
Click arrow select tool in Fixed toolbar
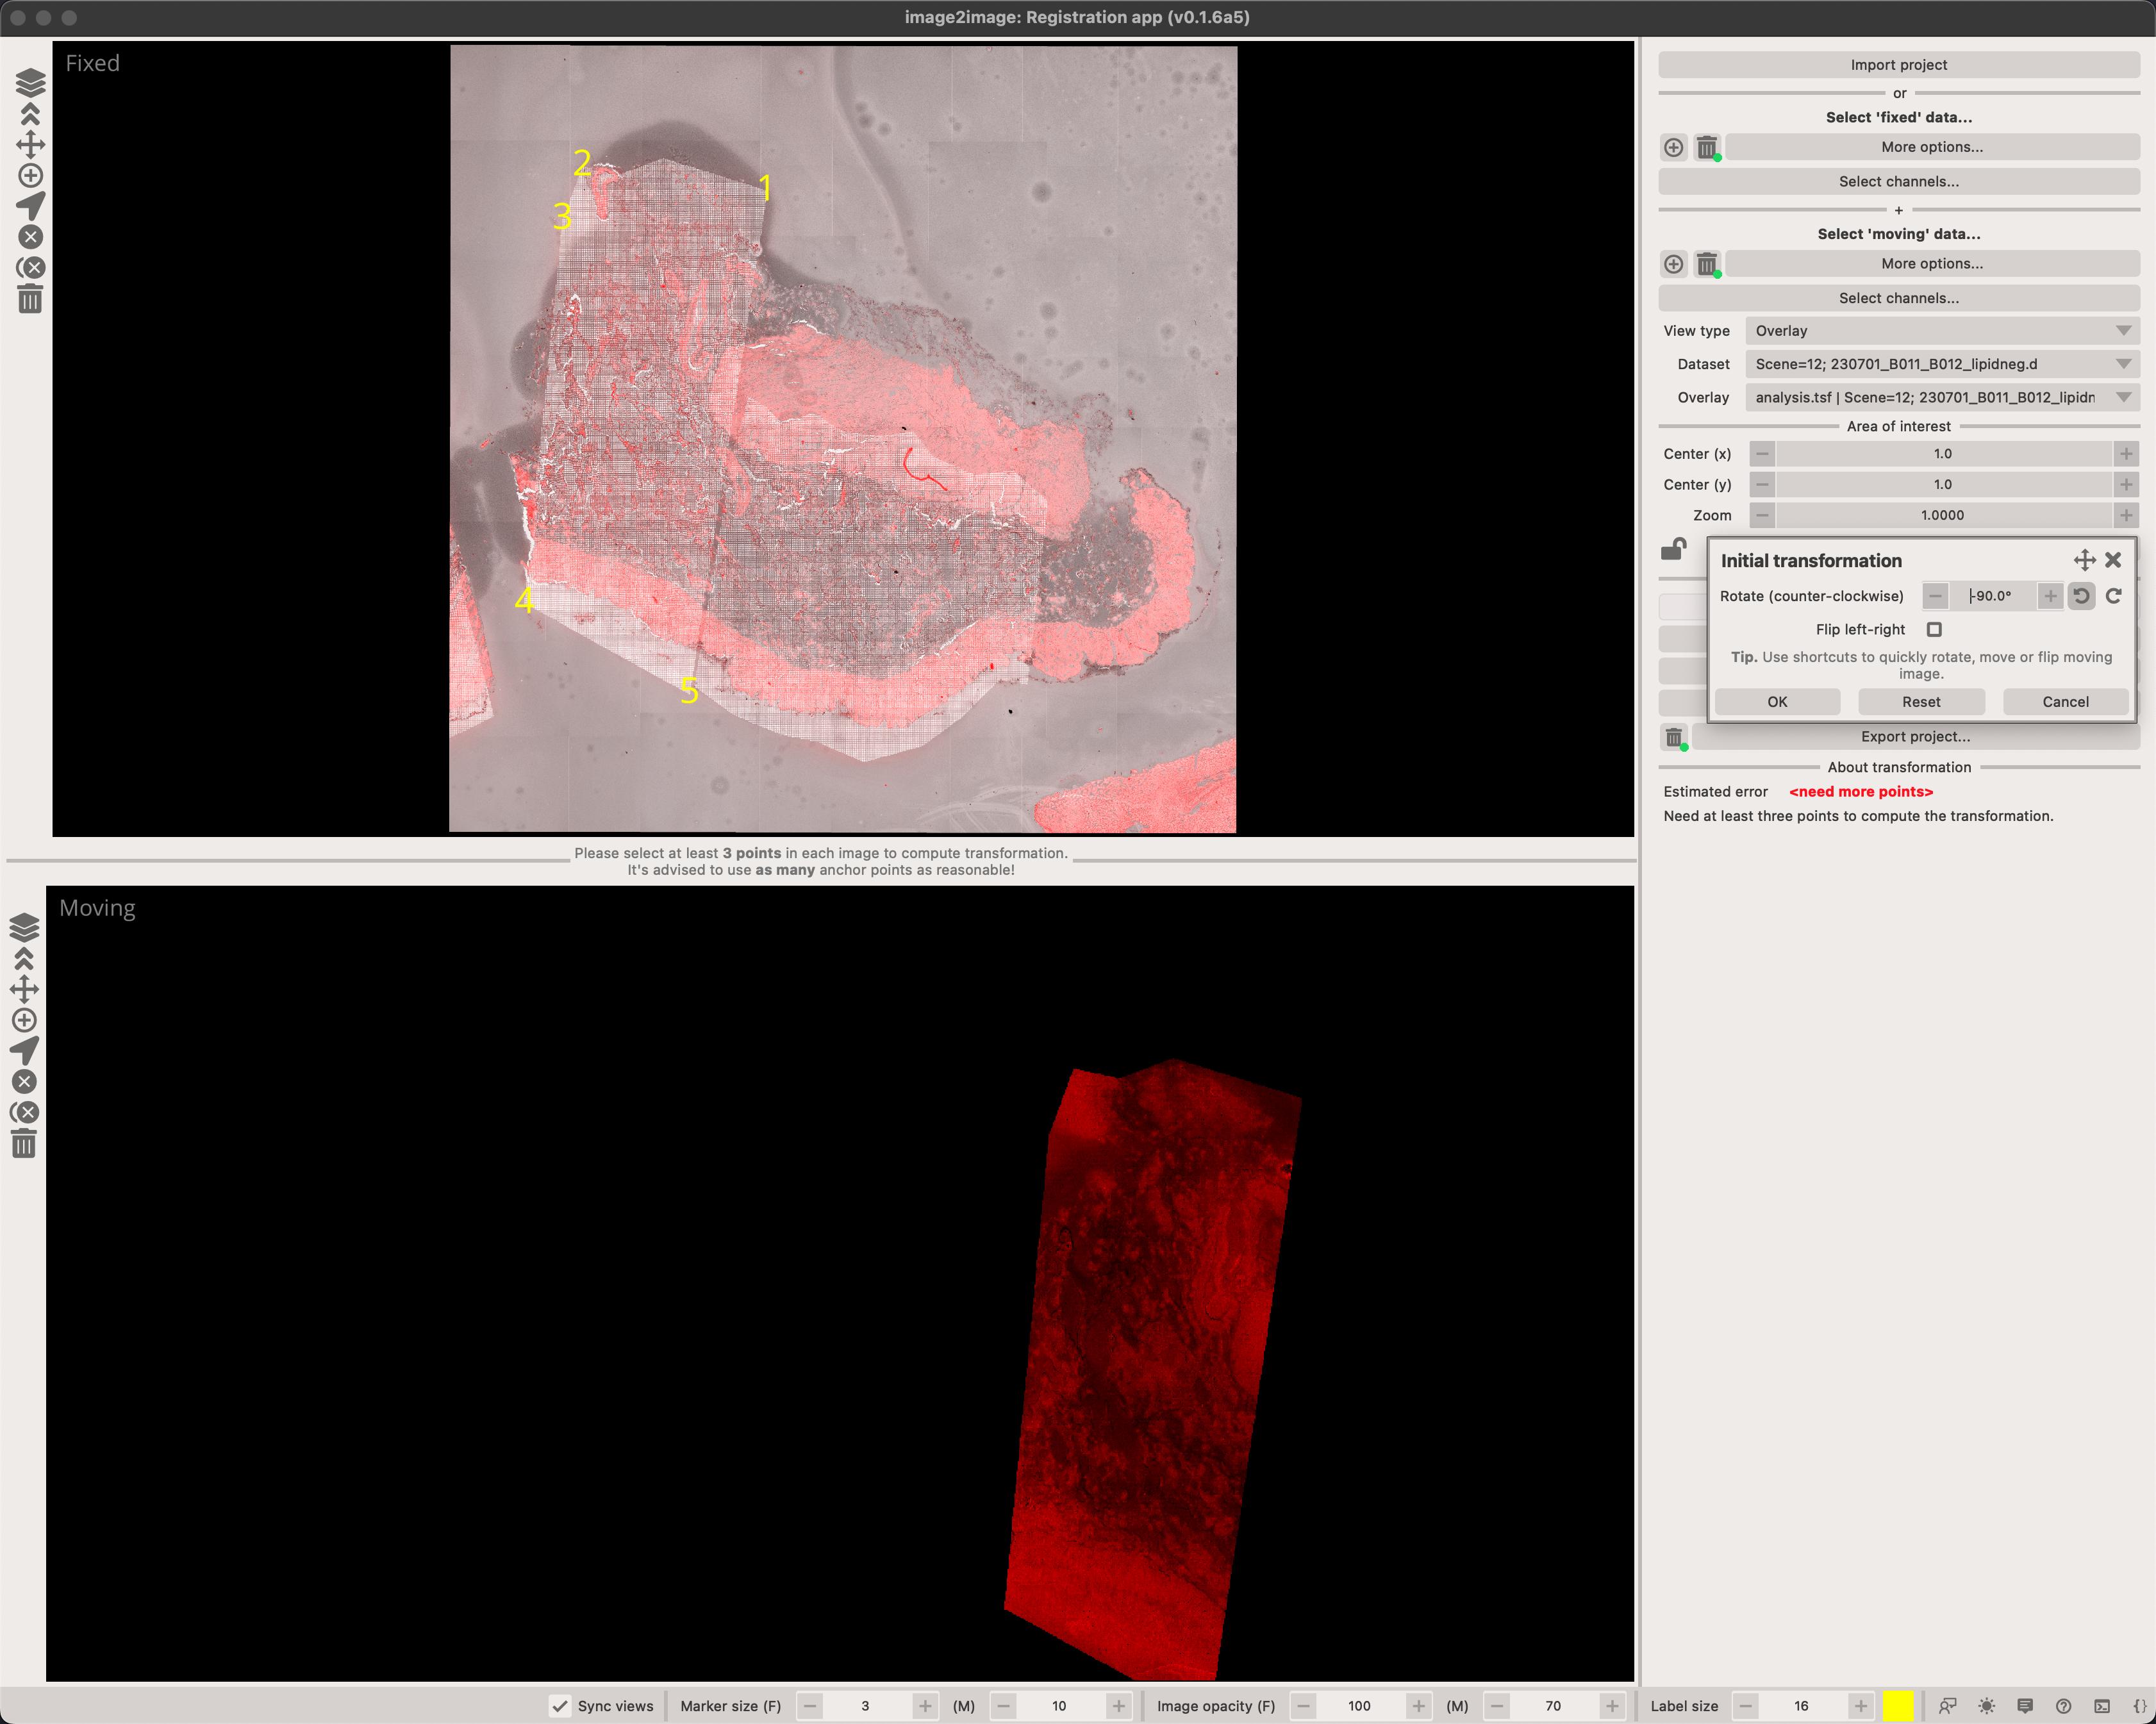click(30, 206)
